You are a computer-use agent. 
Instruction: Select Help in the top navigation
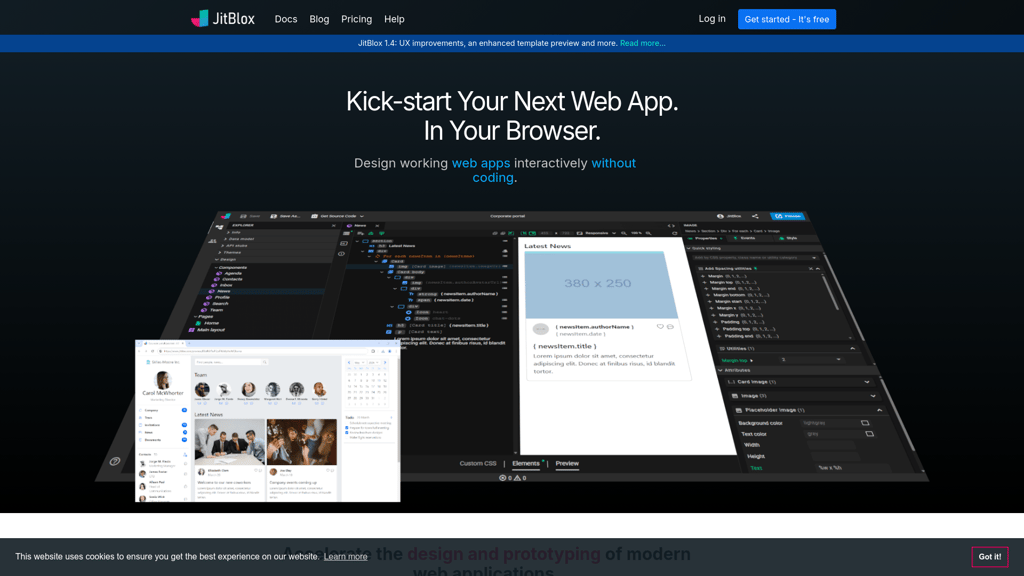394,19
